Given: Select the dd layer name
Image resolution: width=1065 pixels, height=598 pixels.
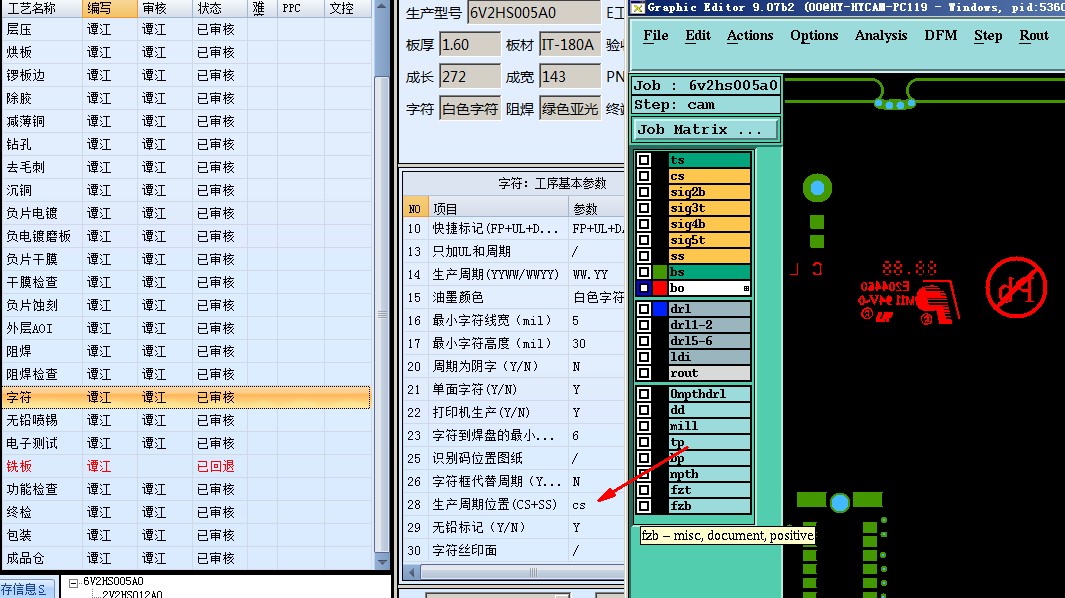Looking at the screenshot, I should click(x=709, y=410).
